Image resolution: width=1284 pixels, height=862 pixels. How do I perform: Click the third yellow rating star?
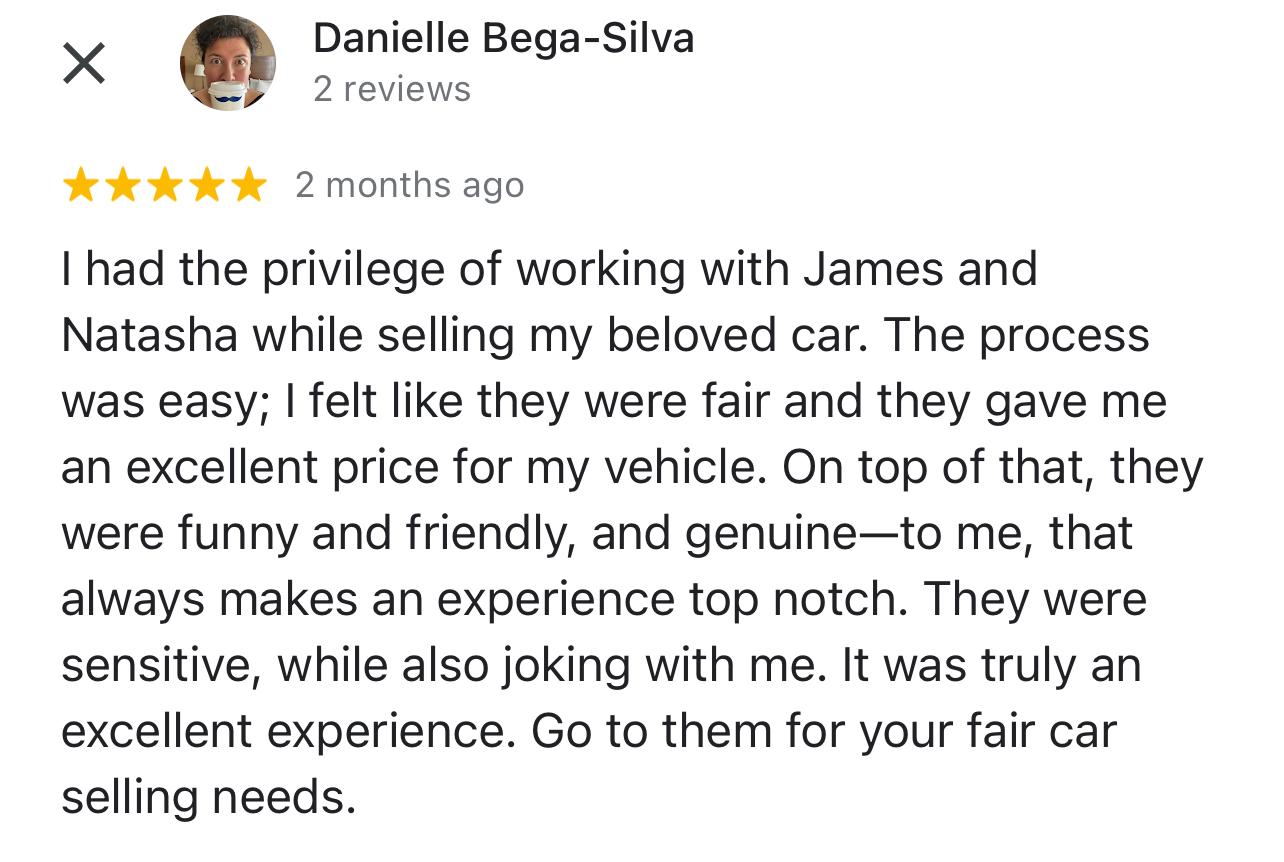165,186
